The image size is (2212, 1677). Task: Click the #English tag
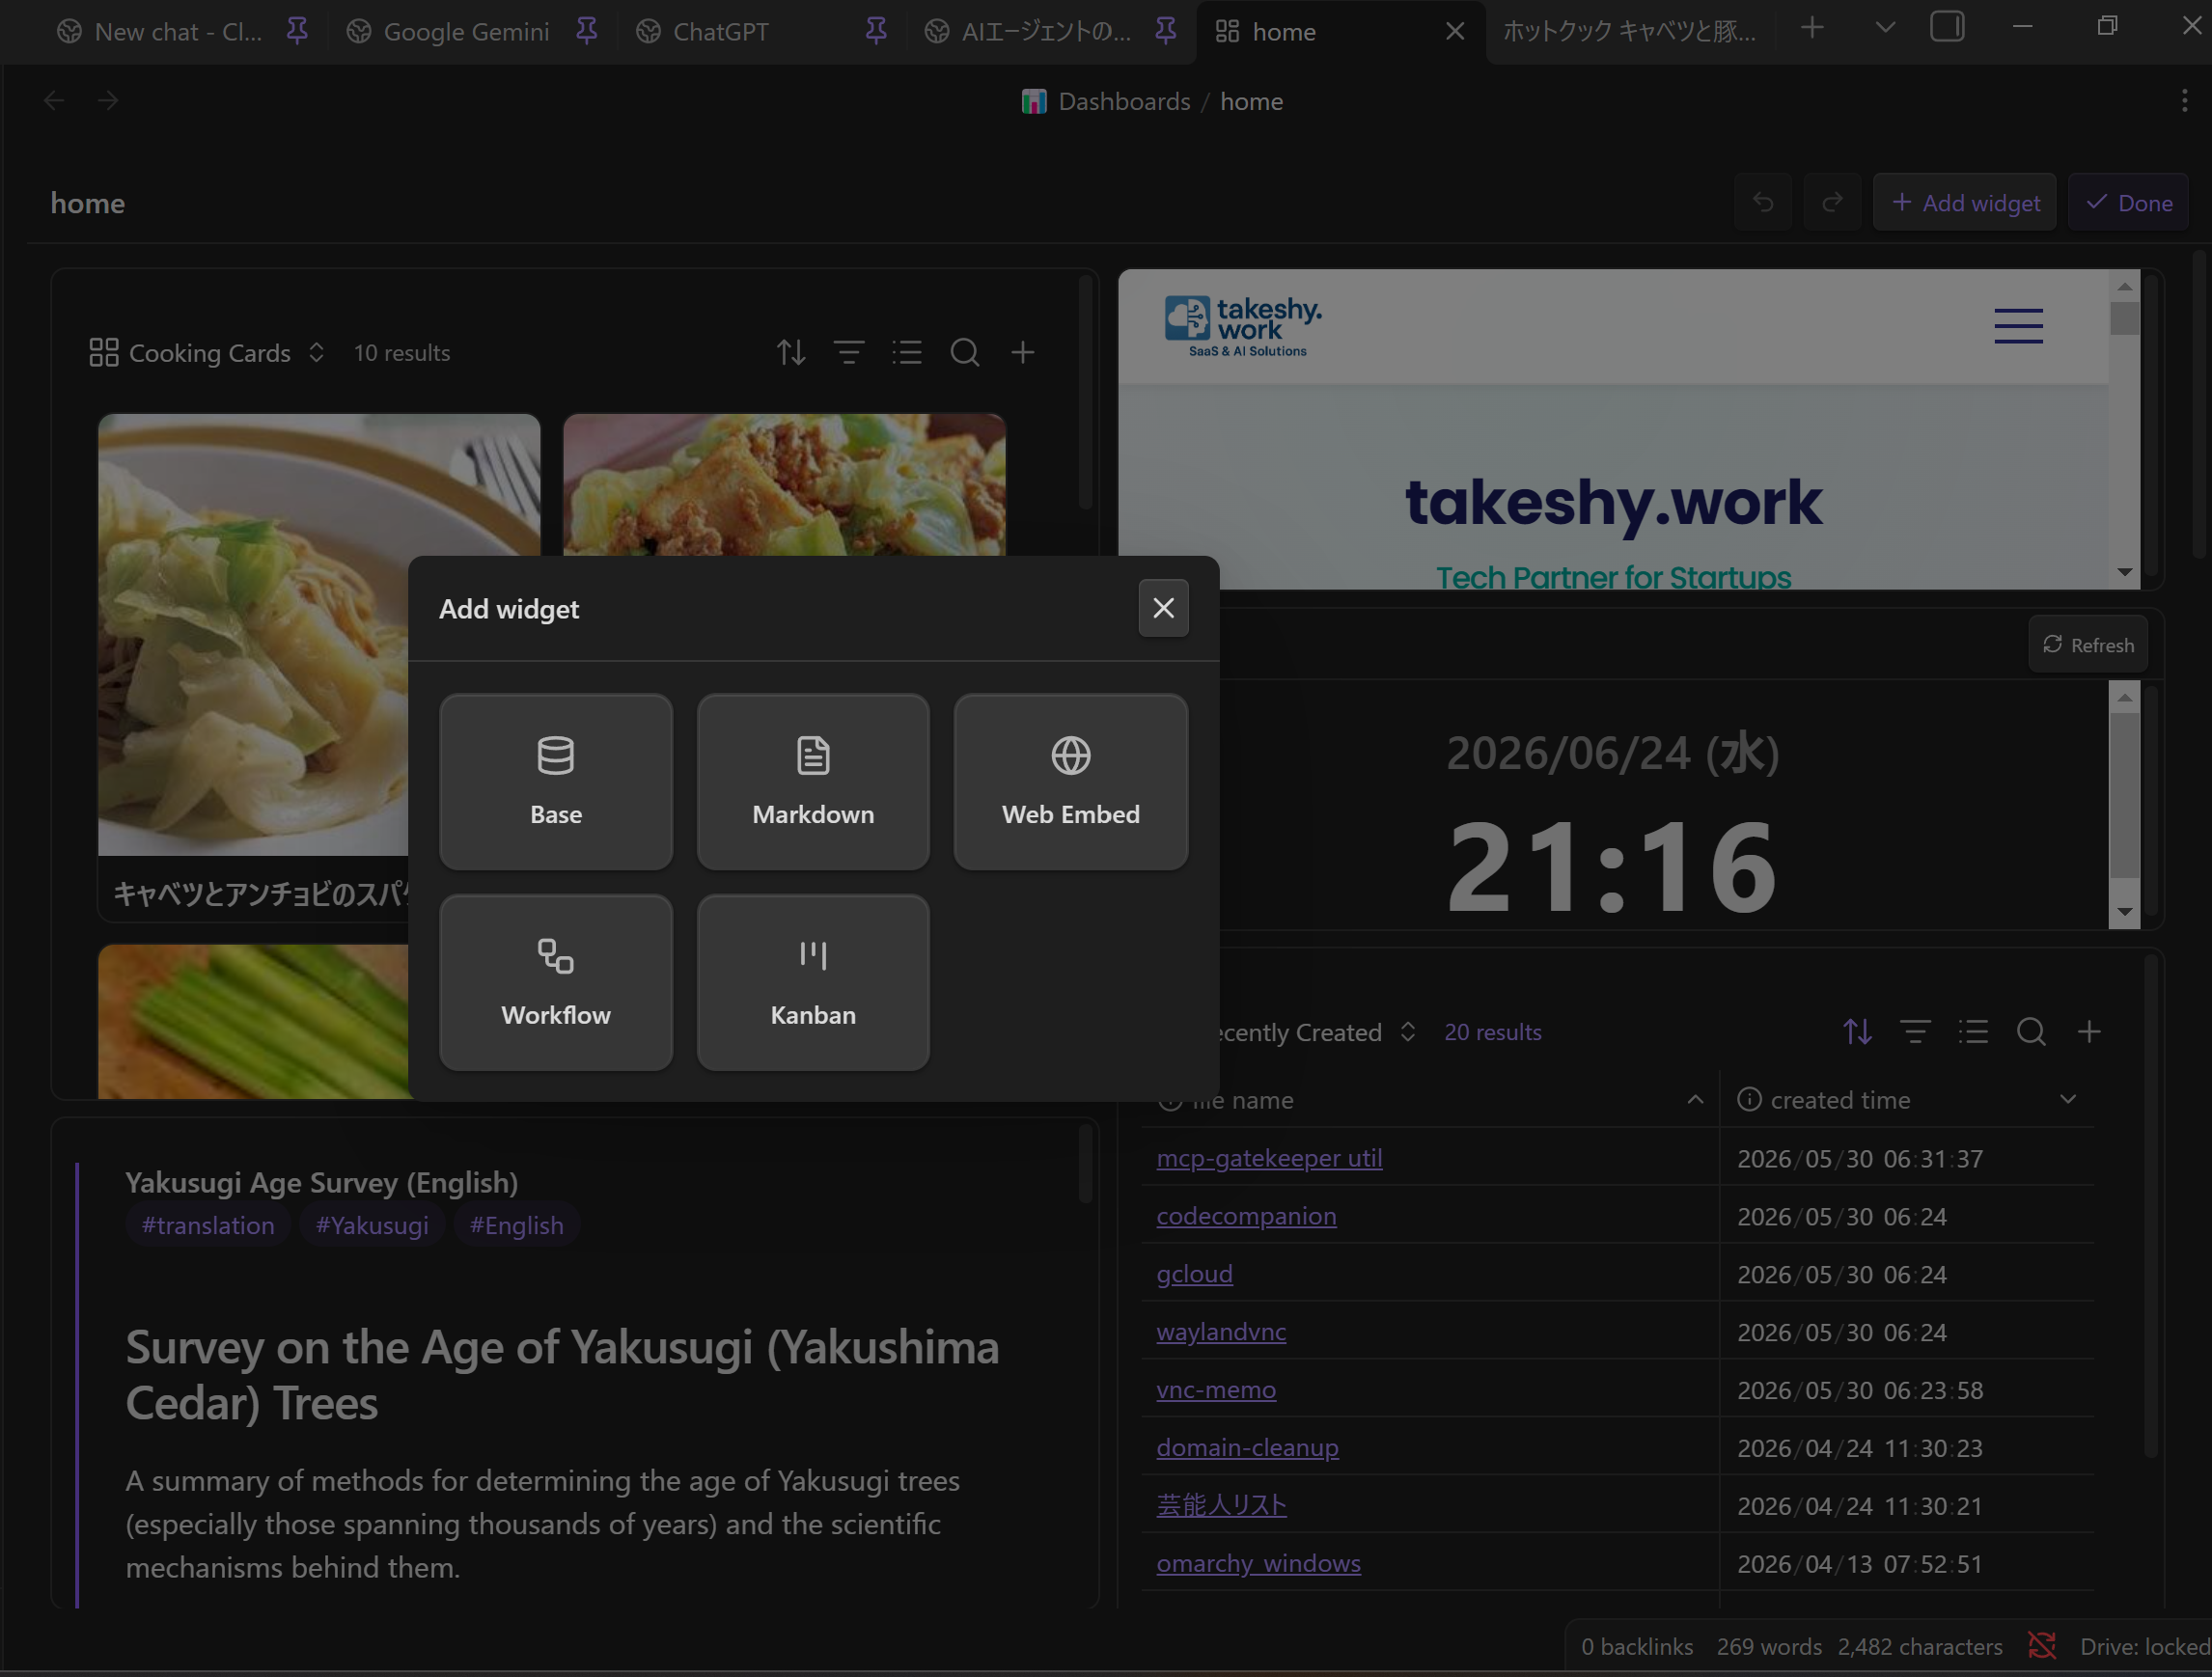pyautogui.click(x=516, y=1225)
